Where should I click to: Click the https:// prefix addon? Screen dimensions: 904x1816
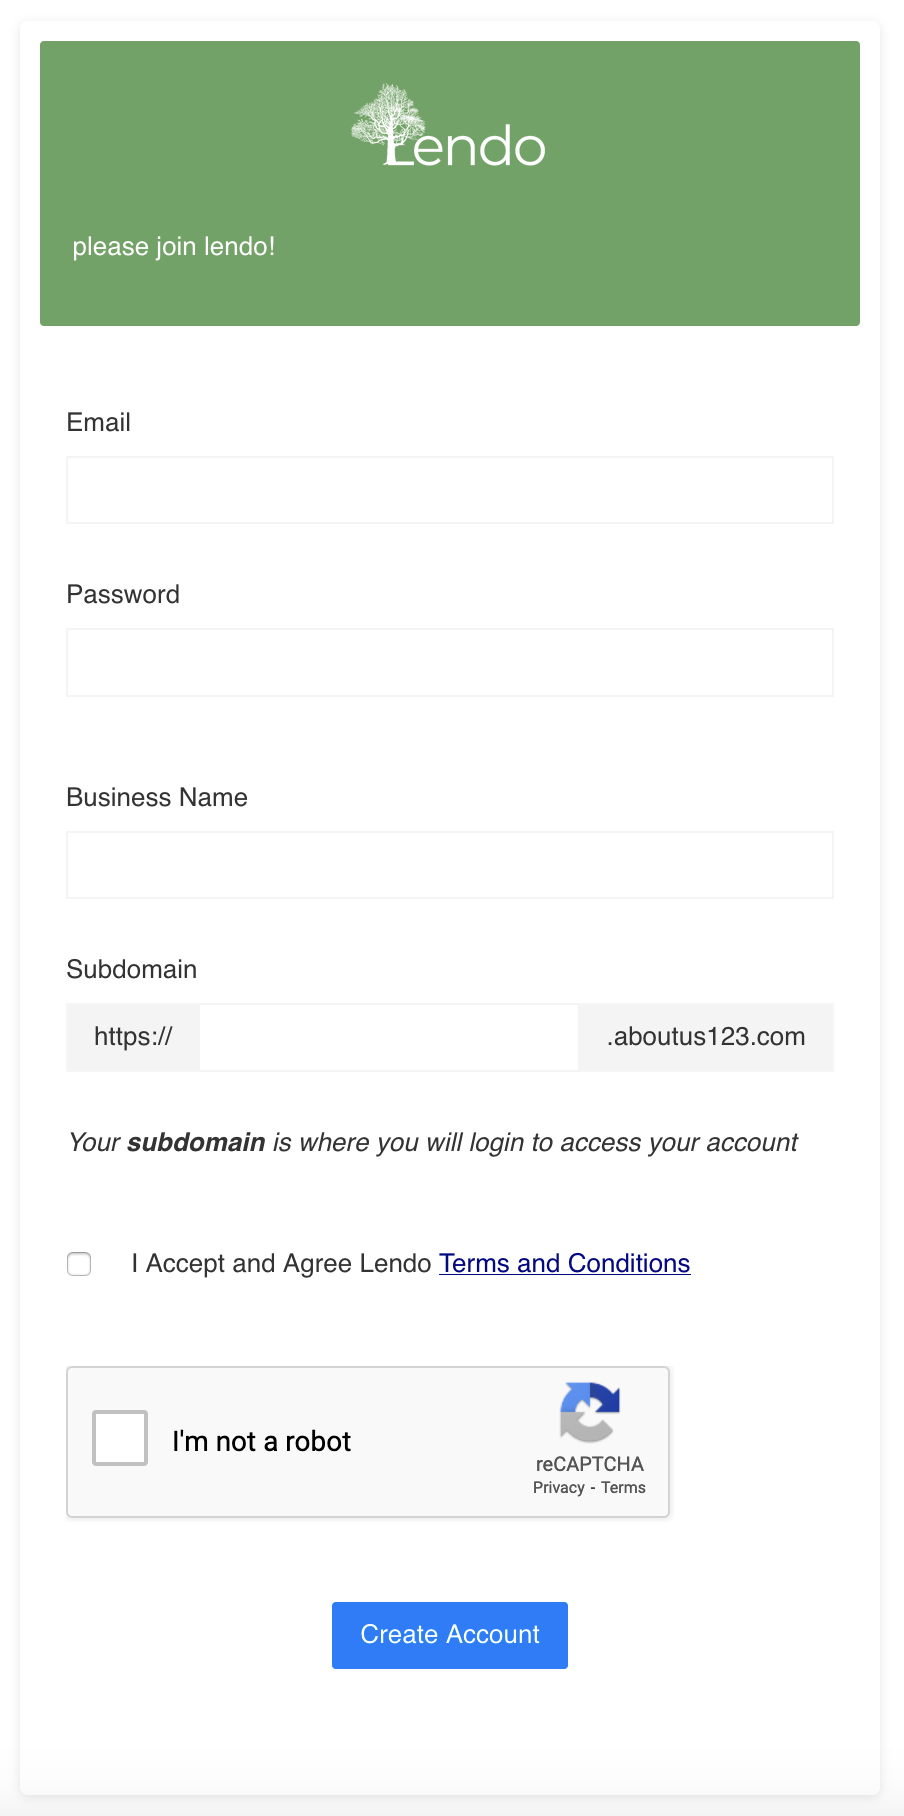click(x=133, y=1037)
